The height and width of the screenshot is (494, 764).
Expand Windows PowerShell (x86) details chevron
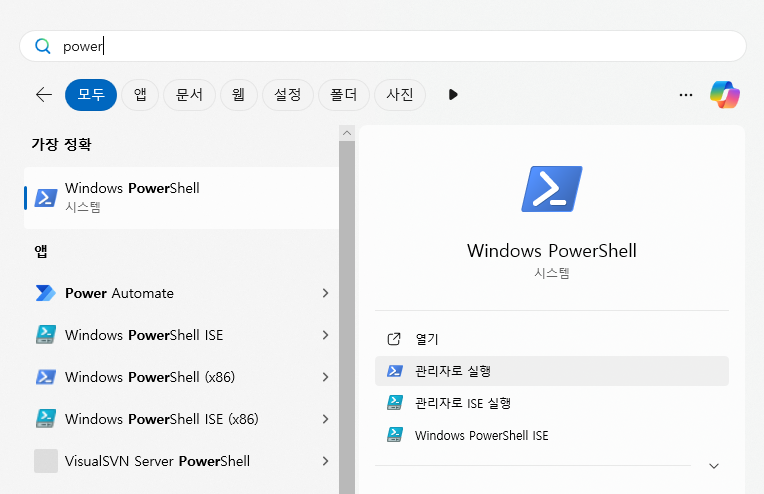click(x=325, y=377)
